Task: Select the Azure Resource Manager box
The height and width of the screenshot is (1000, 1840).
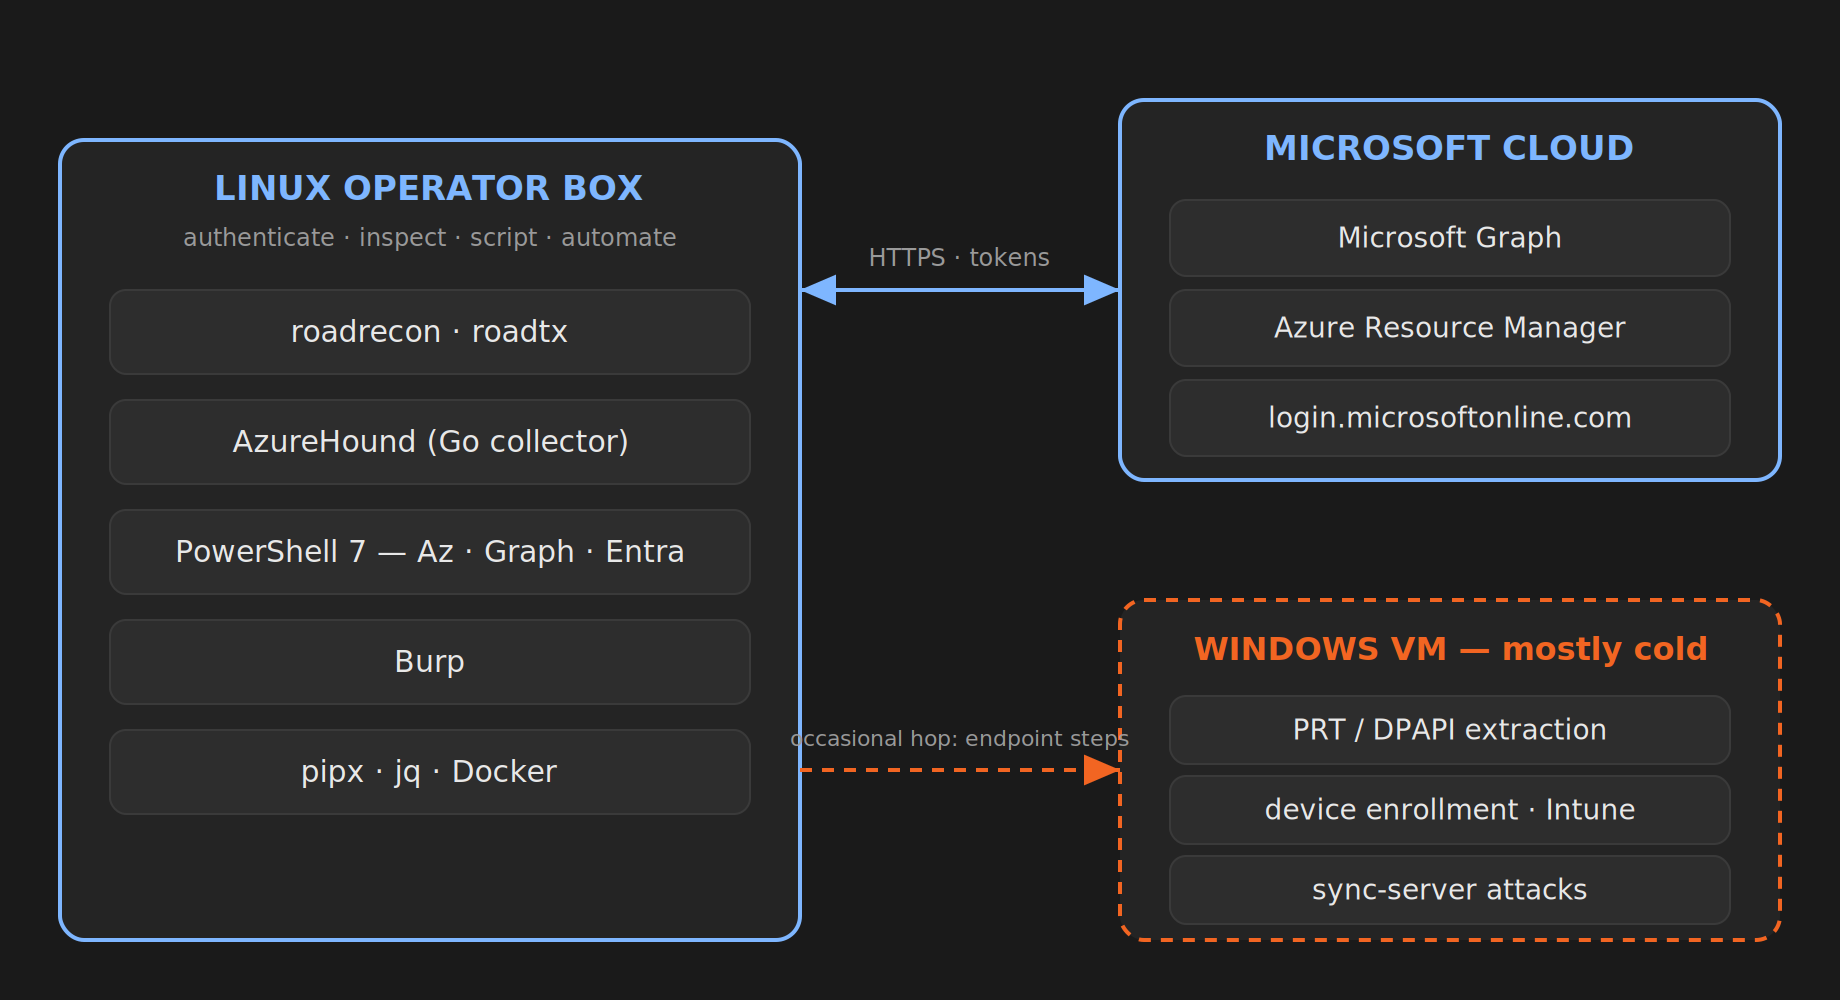Action: pyautogui.click(x=1450, y=328)
